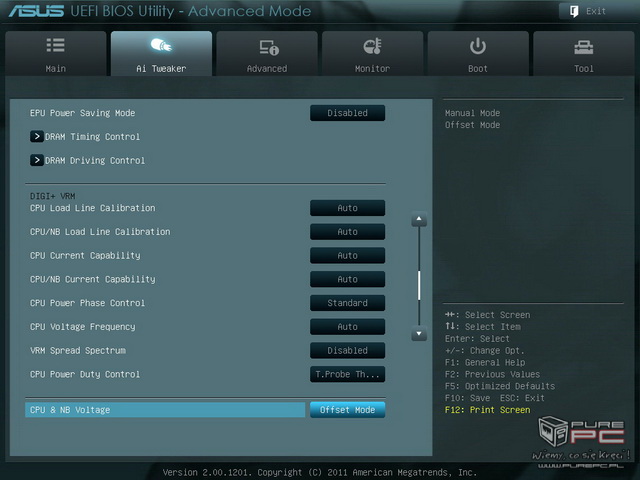
Task: Click Offset Mode help text
Action: [x=472, y=125]
